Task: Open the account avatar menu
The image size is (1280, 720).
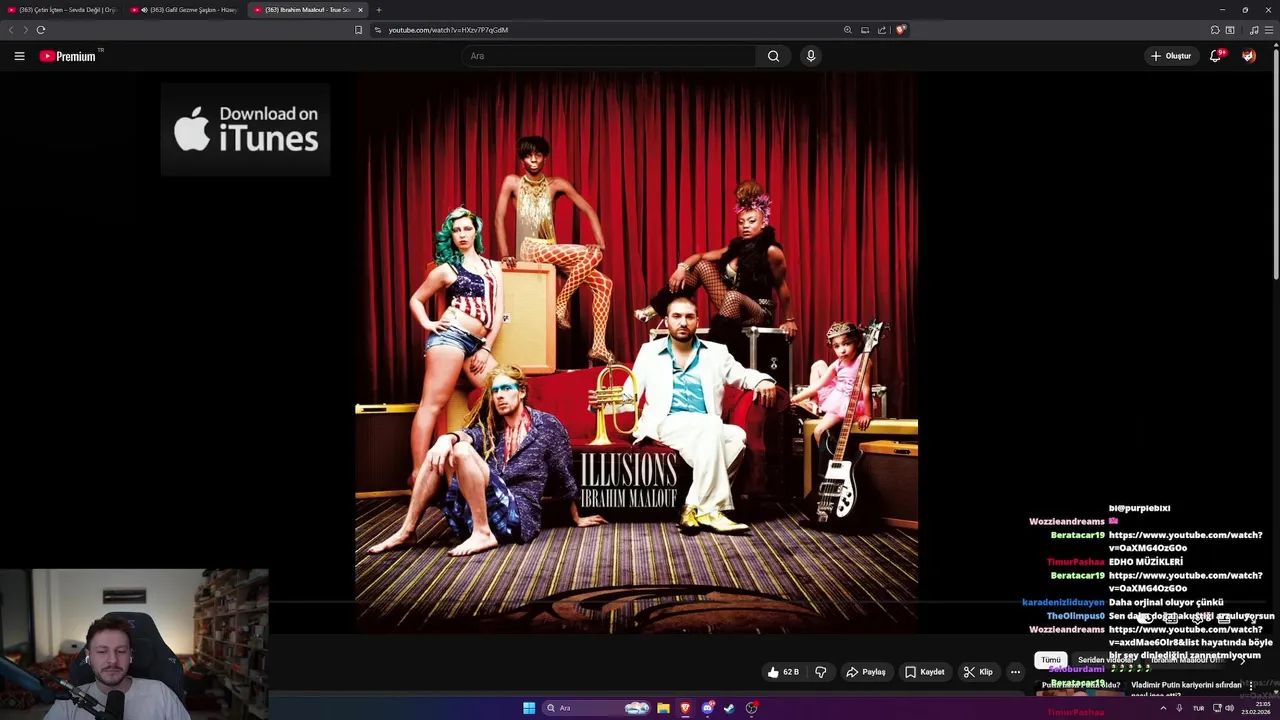Action: (1248, 56)
